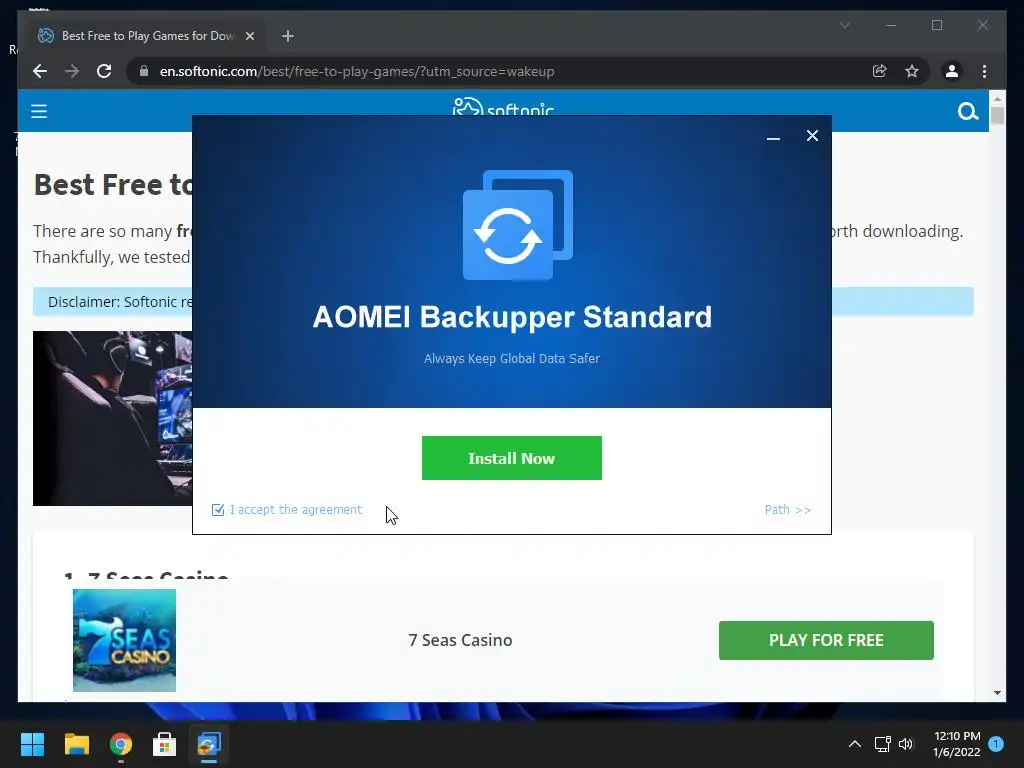Open notification badge in taskbar

coord(996,744)
